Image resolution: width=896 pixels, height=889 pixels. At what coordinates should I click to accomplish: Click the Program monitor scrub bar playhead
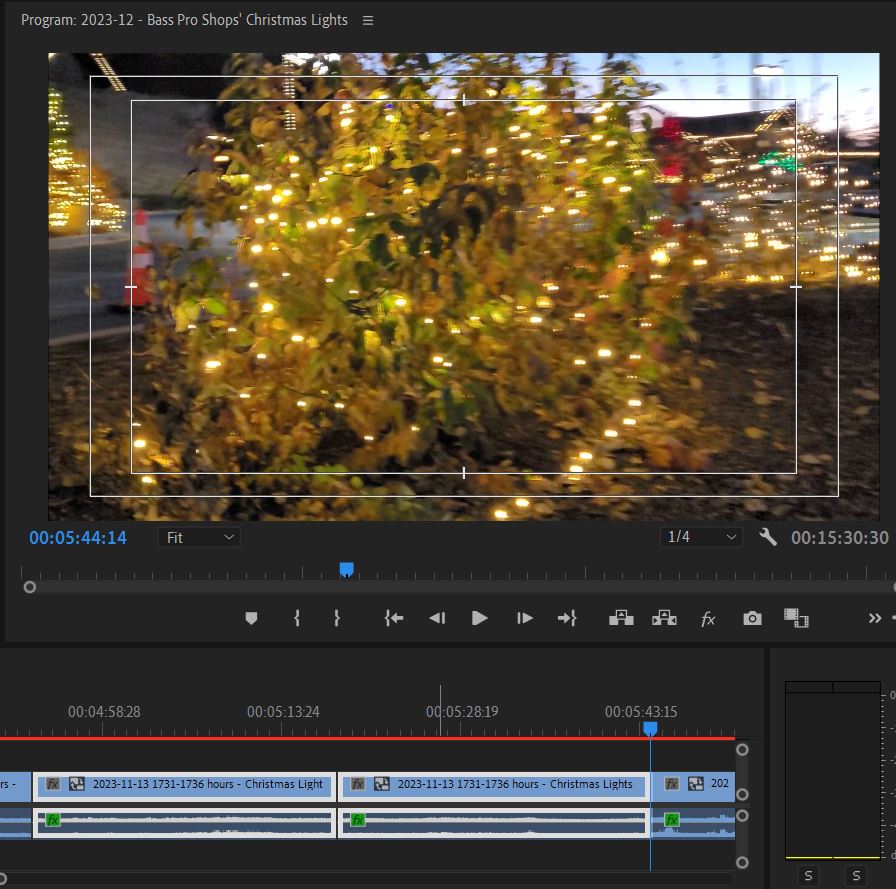346,570
